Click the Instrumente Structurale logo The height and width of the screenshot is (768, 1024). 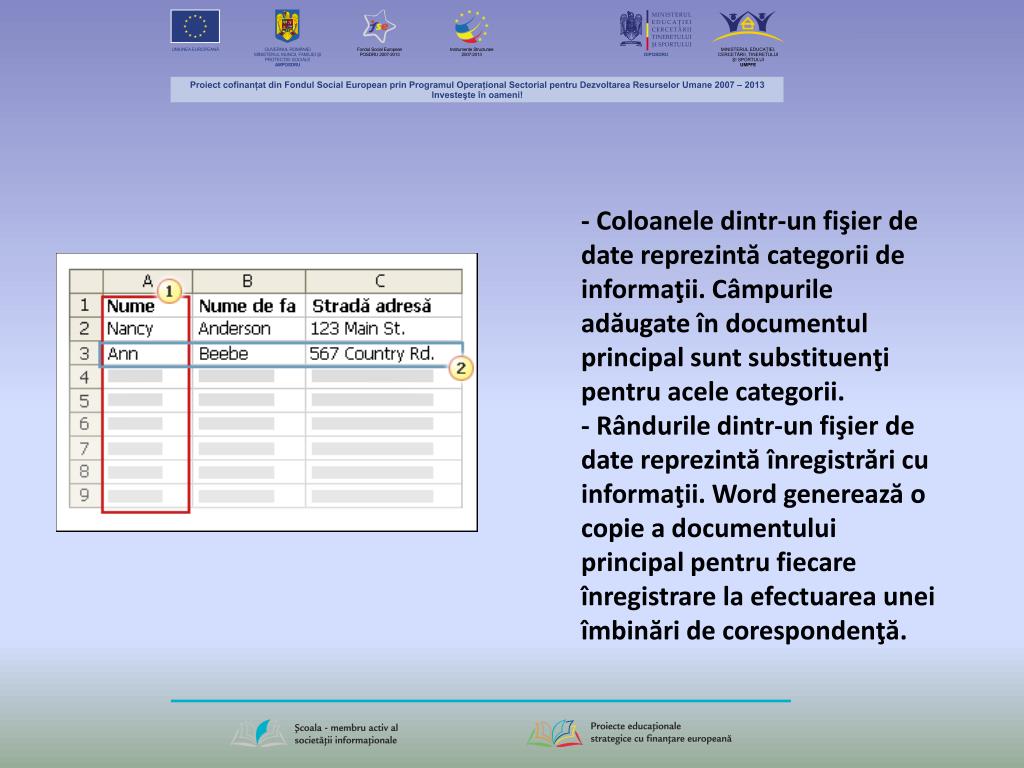coord(471,27)
